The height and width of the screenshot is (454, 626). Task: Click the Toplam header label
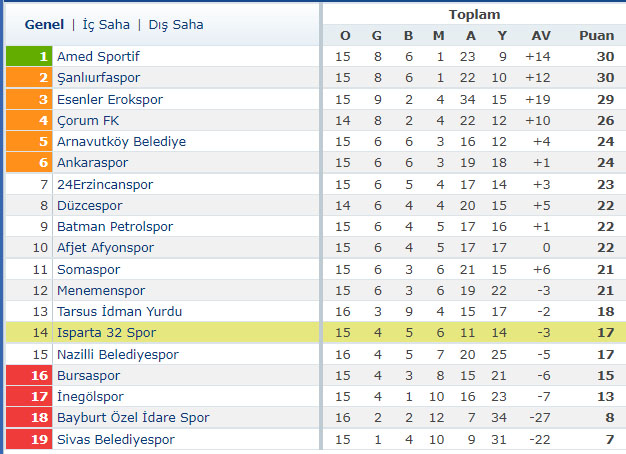pos(474,15)
